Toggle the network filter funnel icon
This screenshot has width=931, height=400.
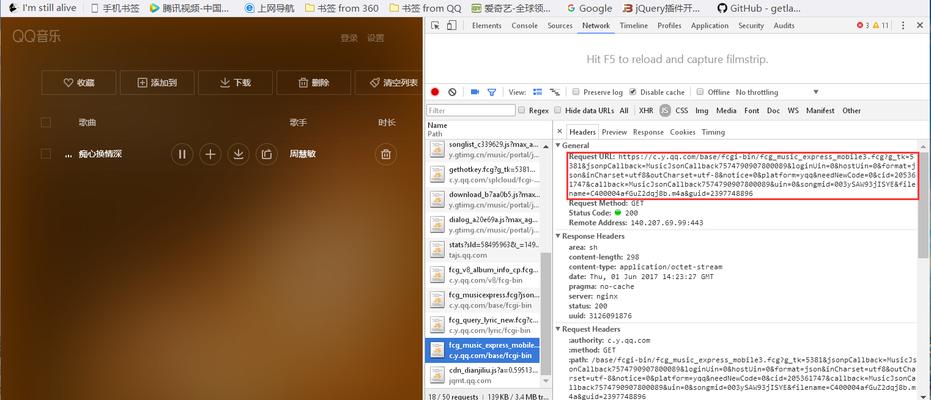click(492, 92)
